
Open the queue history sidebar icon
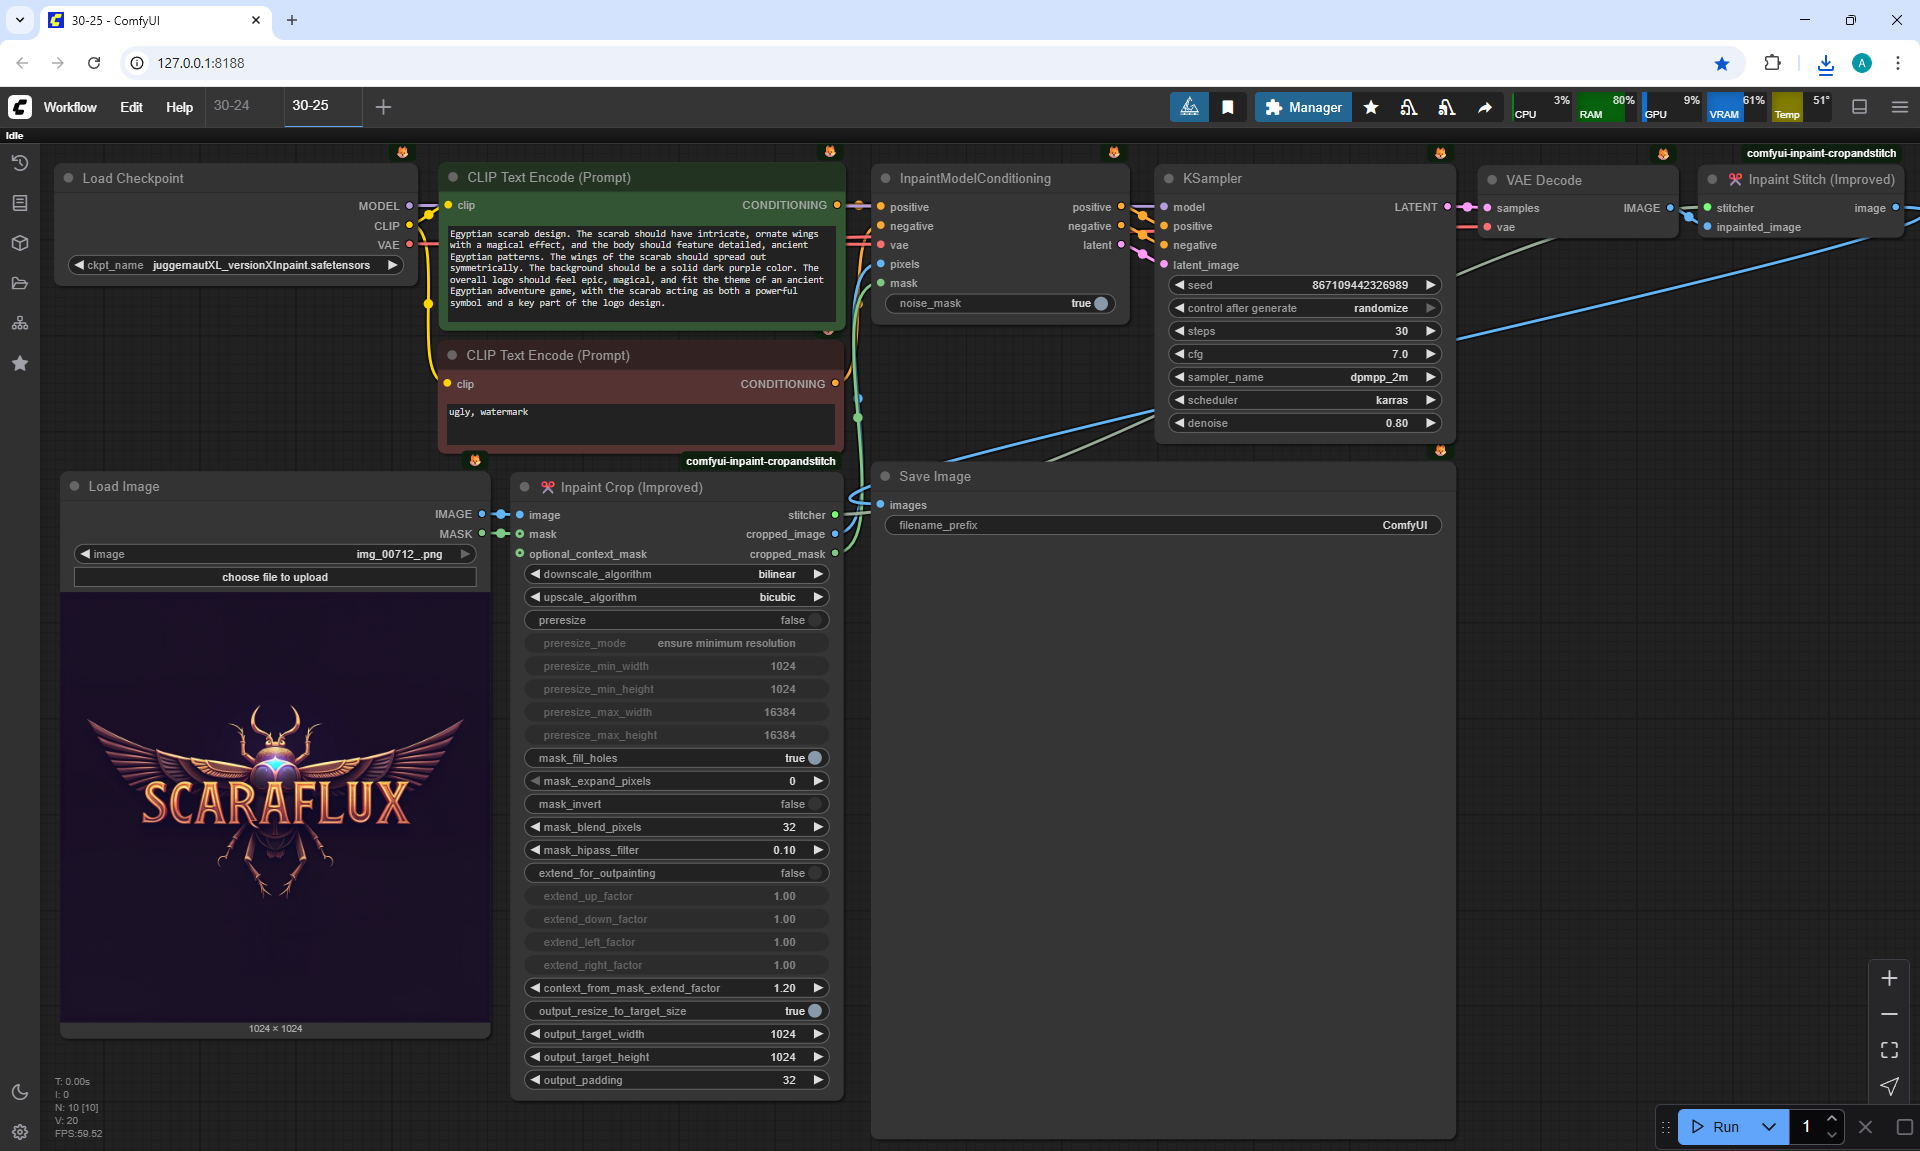[20, 163]
